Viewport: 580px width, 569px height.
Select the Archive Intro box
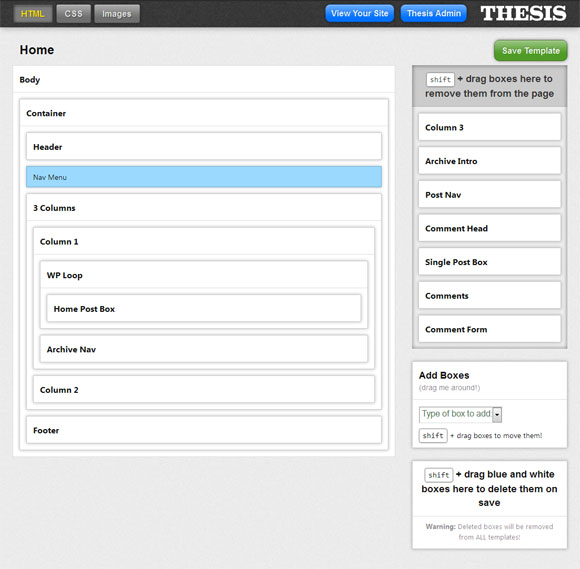coord(489,161)
